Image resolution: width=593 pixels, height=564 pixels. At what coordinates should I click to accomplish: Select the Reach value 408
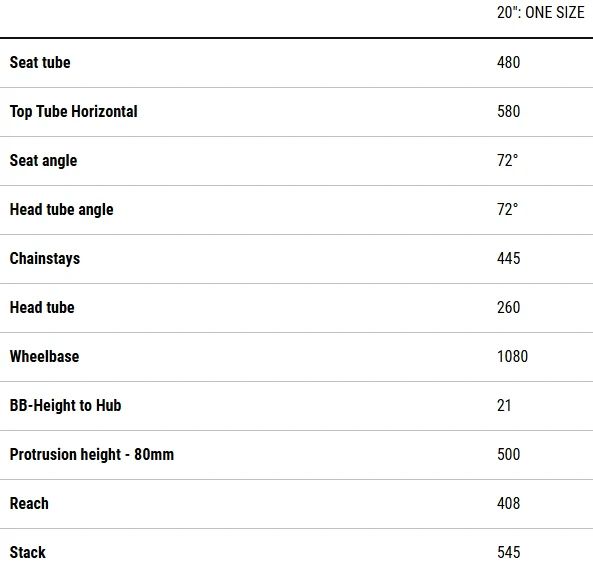pos(508,503)
